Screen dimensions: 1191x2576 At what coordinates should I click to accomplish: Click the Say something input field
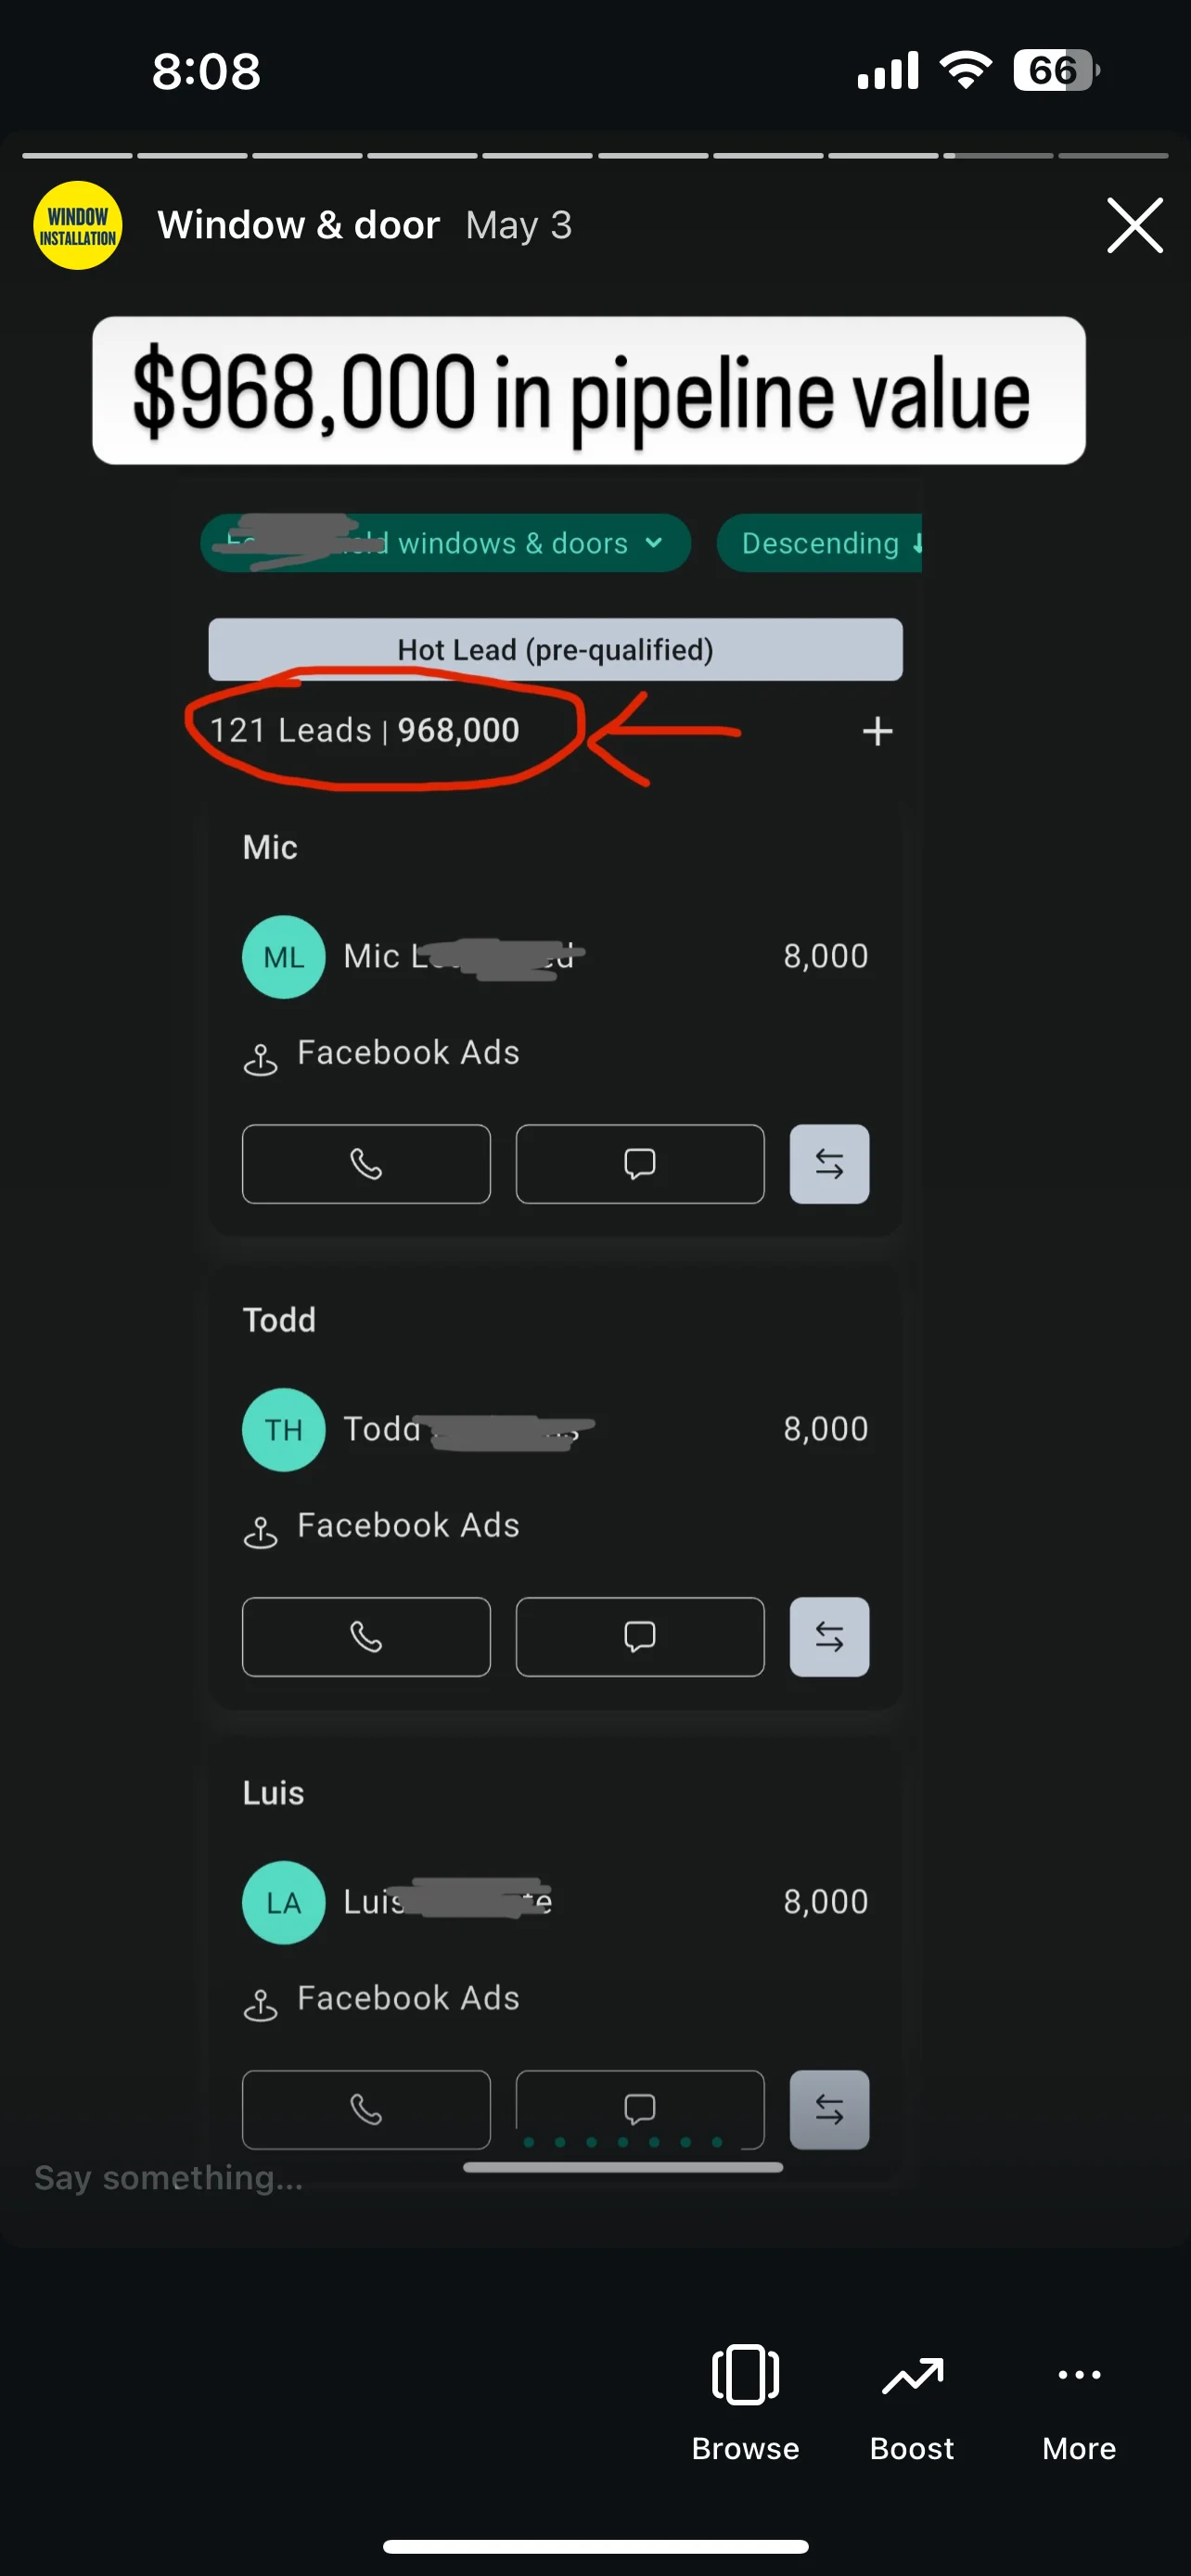click(170, 2177)
